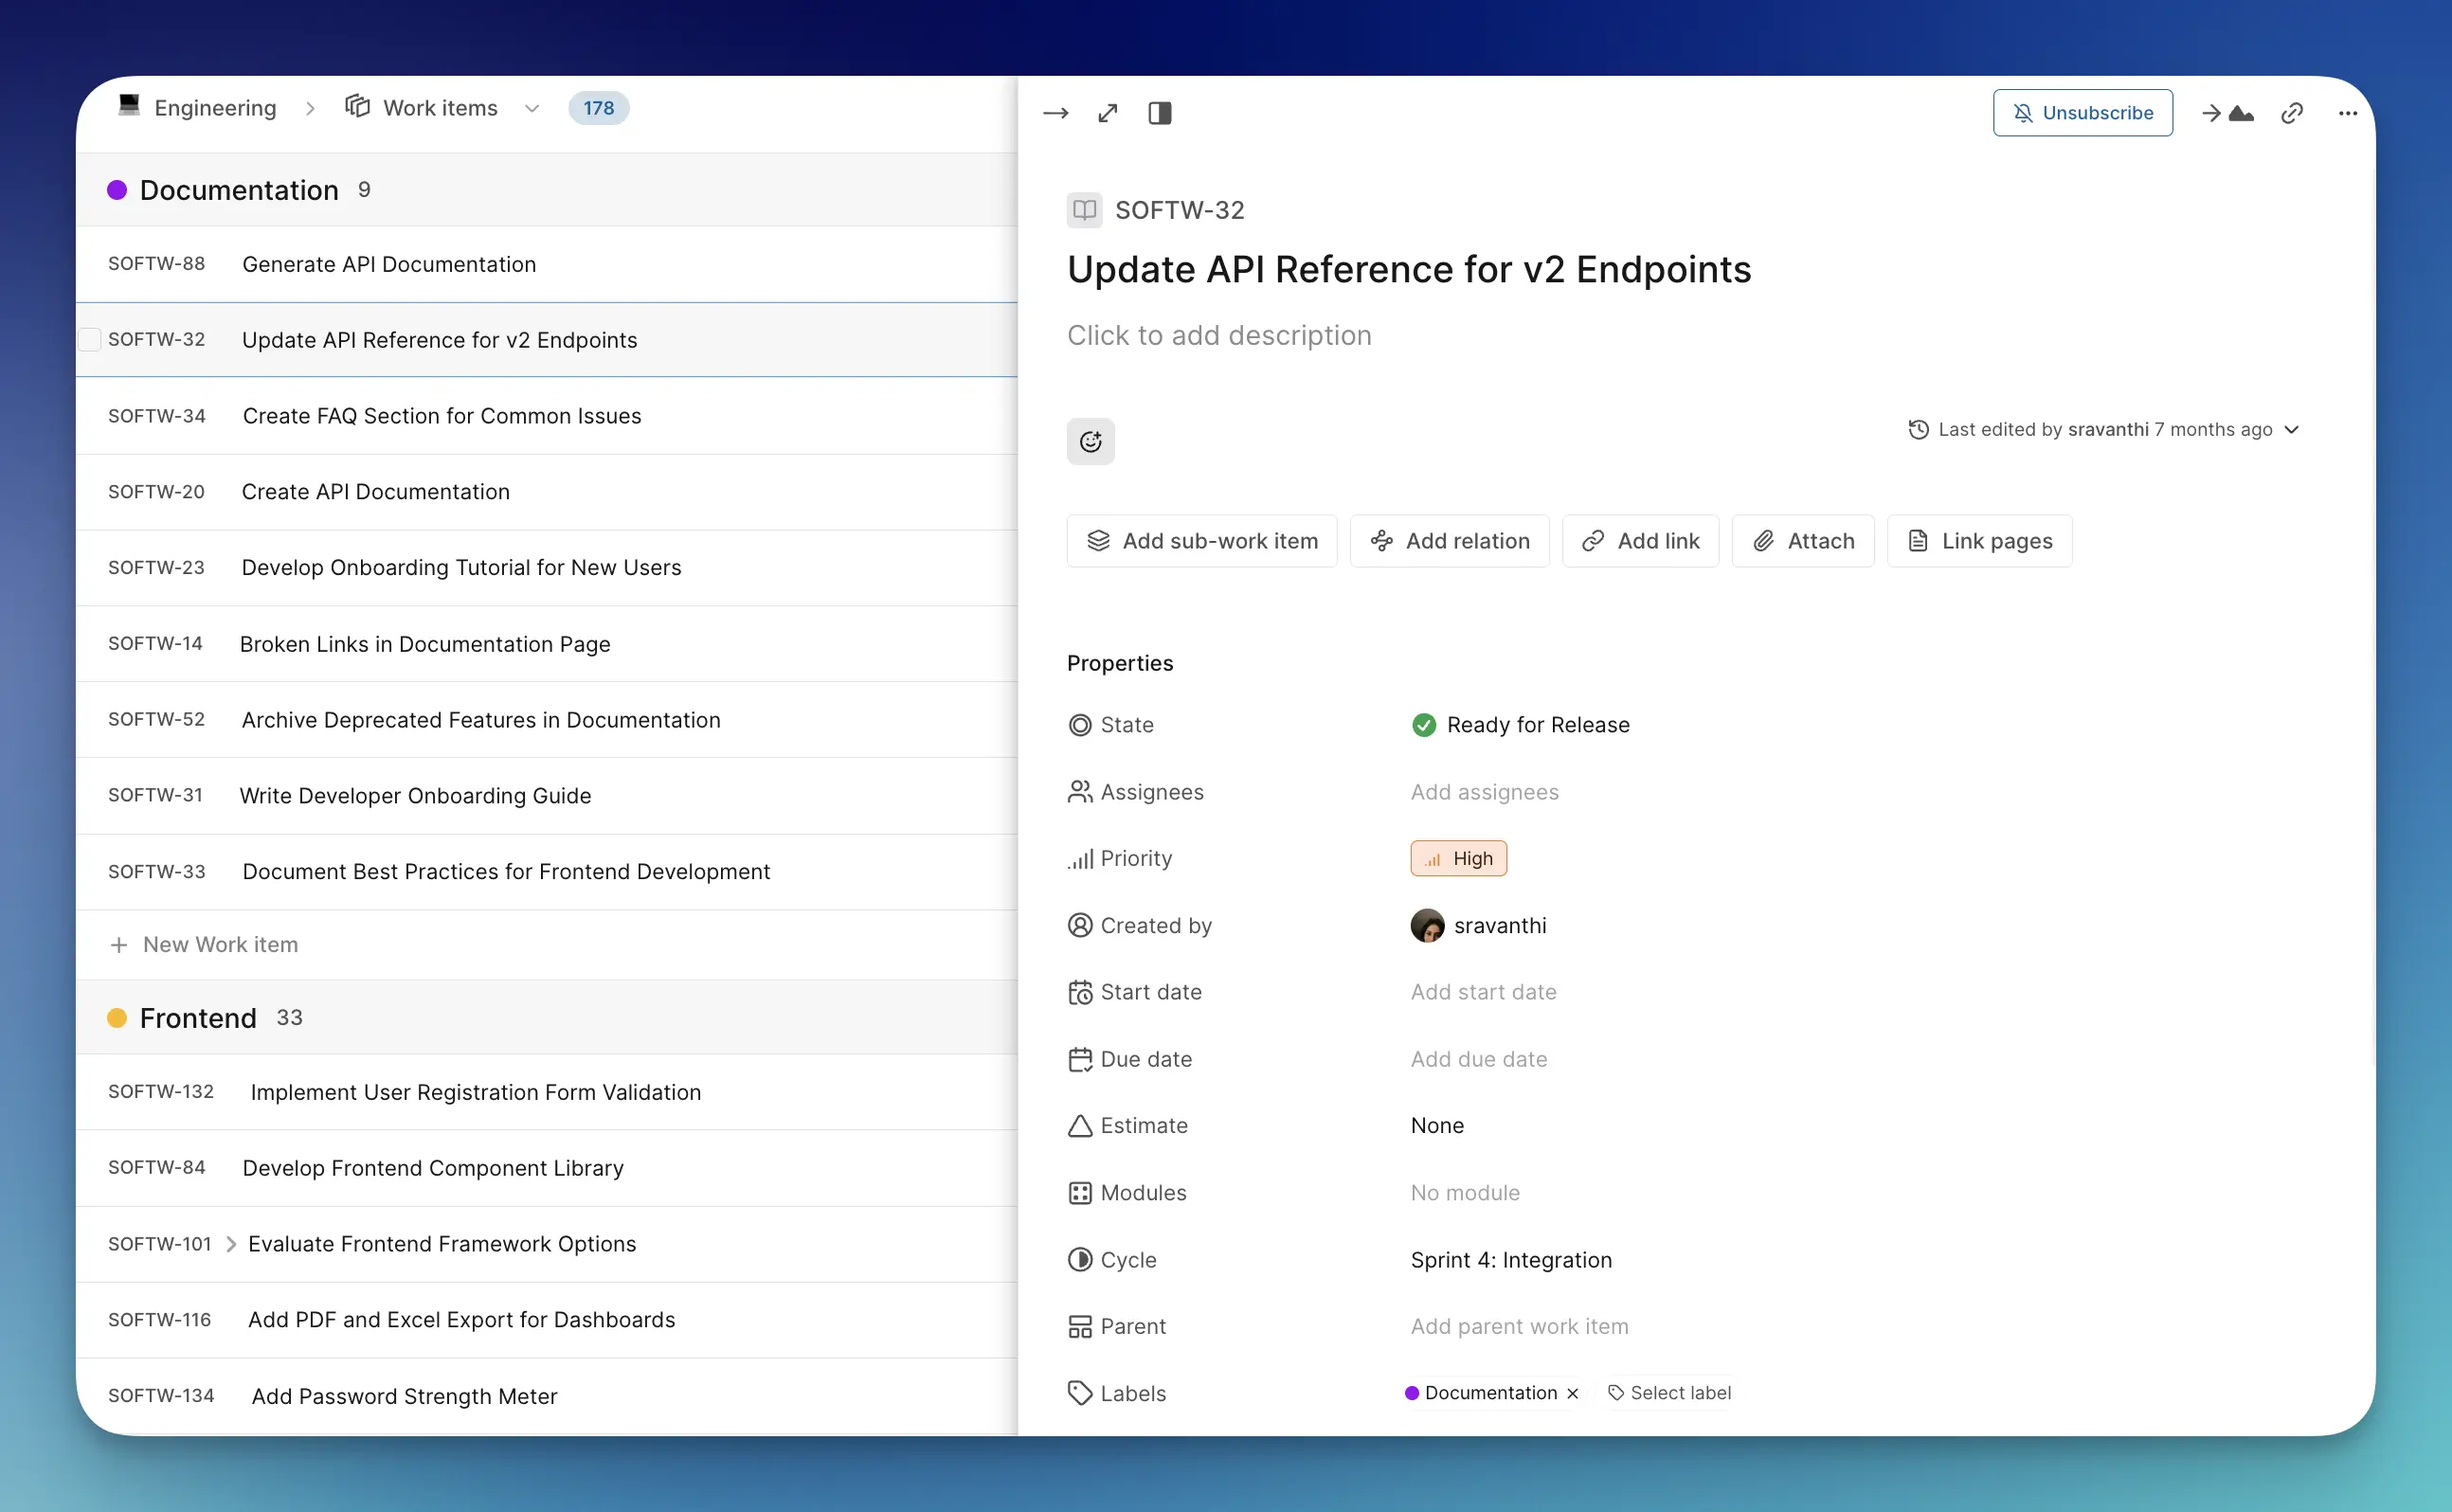Viewport: 2452px width, 1512px height.
Task: Expand the Last edited history chevron
Action: pyautogui.click(x=2292, y=430)
